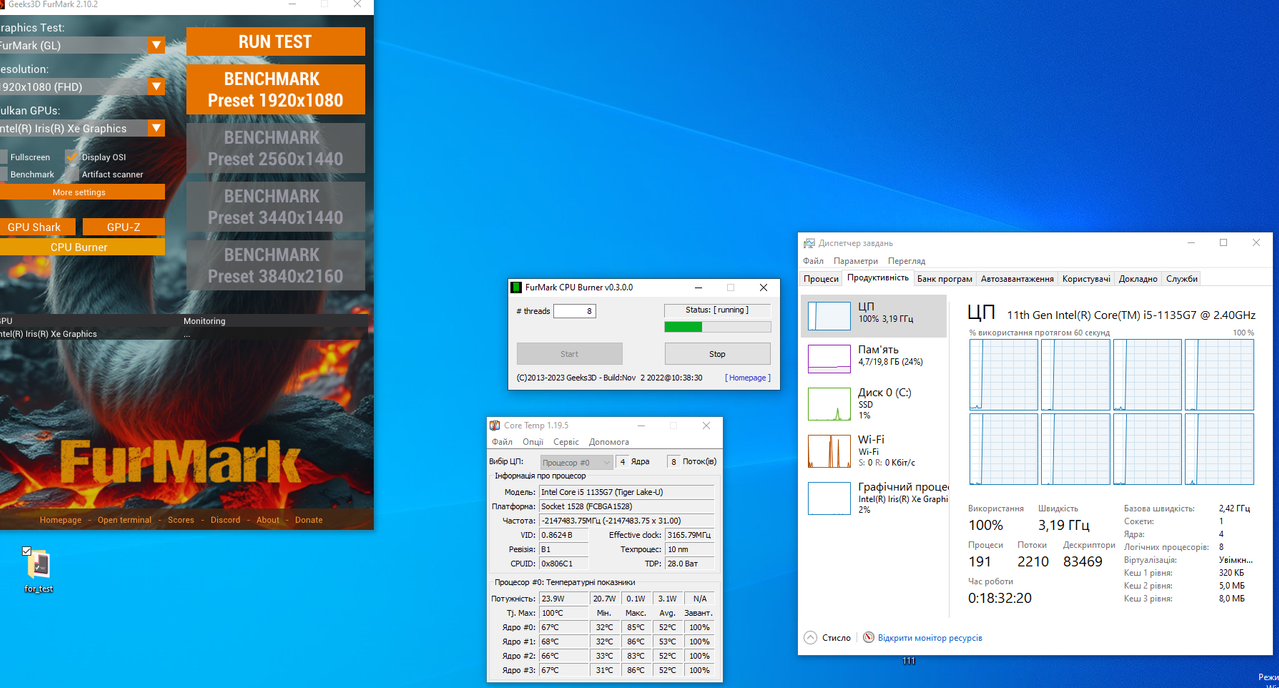Screen dimensions: 1279x688
Task: Open the FurMark Homepage footer link
Action: coord(61,520)
